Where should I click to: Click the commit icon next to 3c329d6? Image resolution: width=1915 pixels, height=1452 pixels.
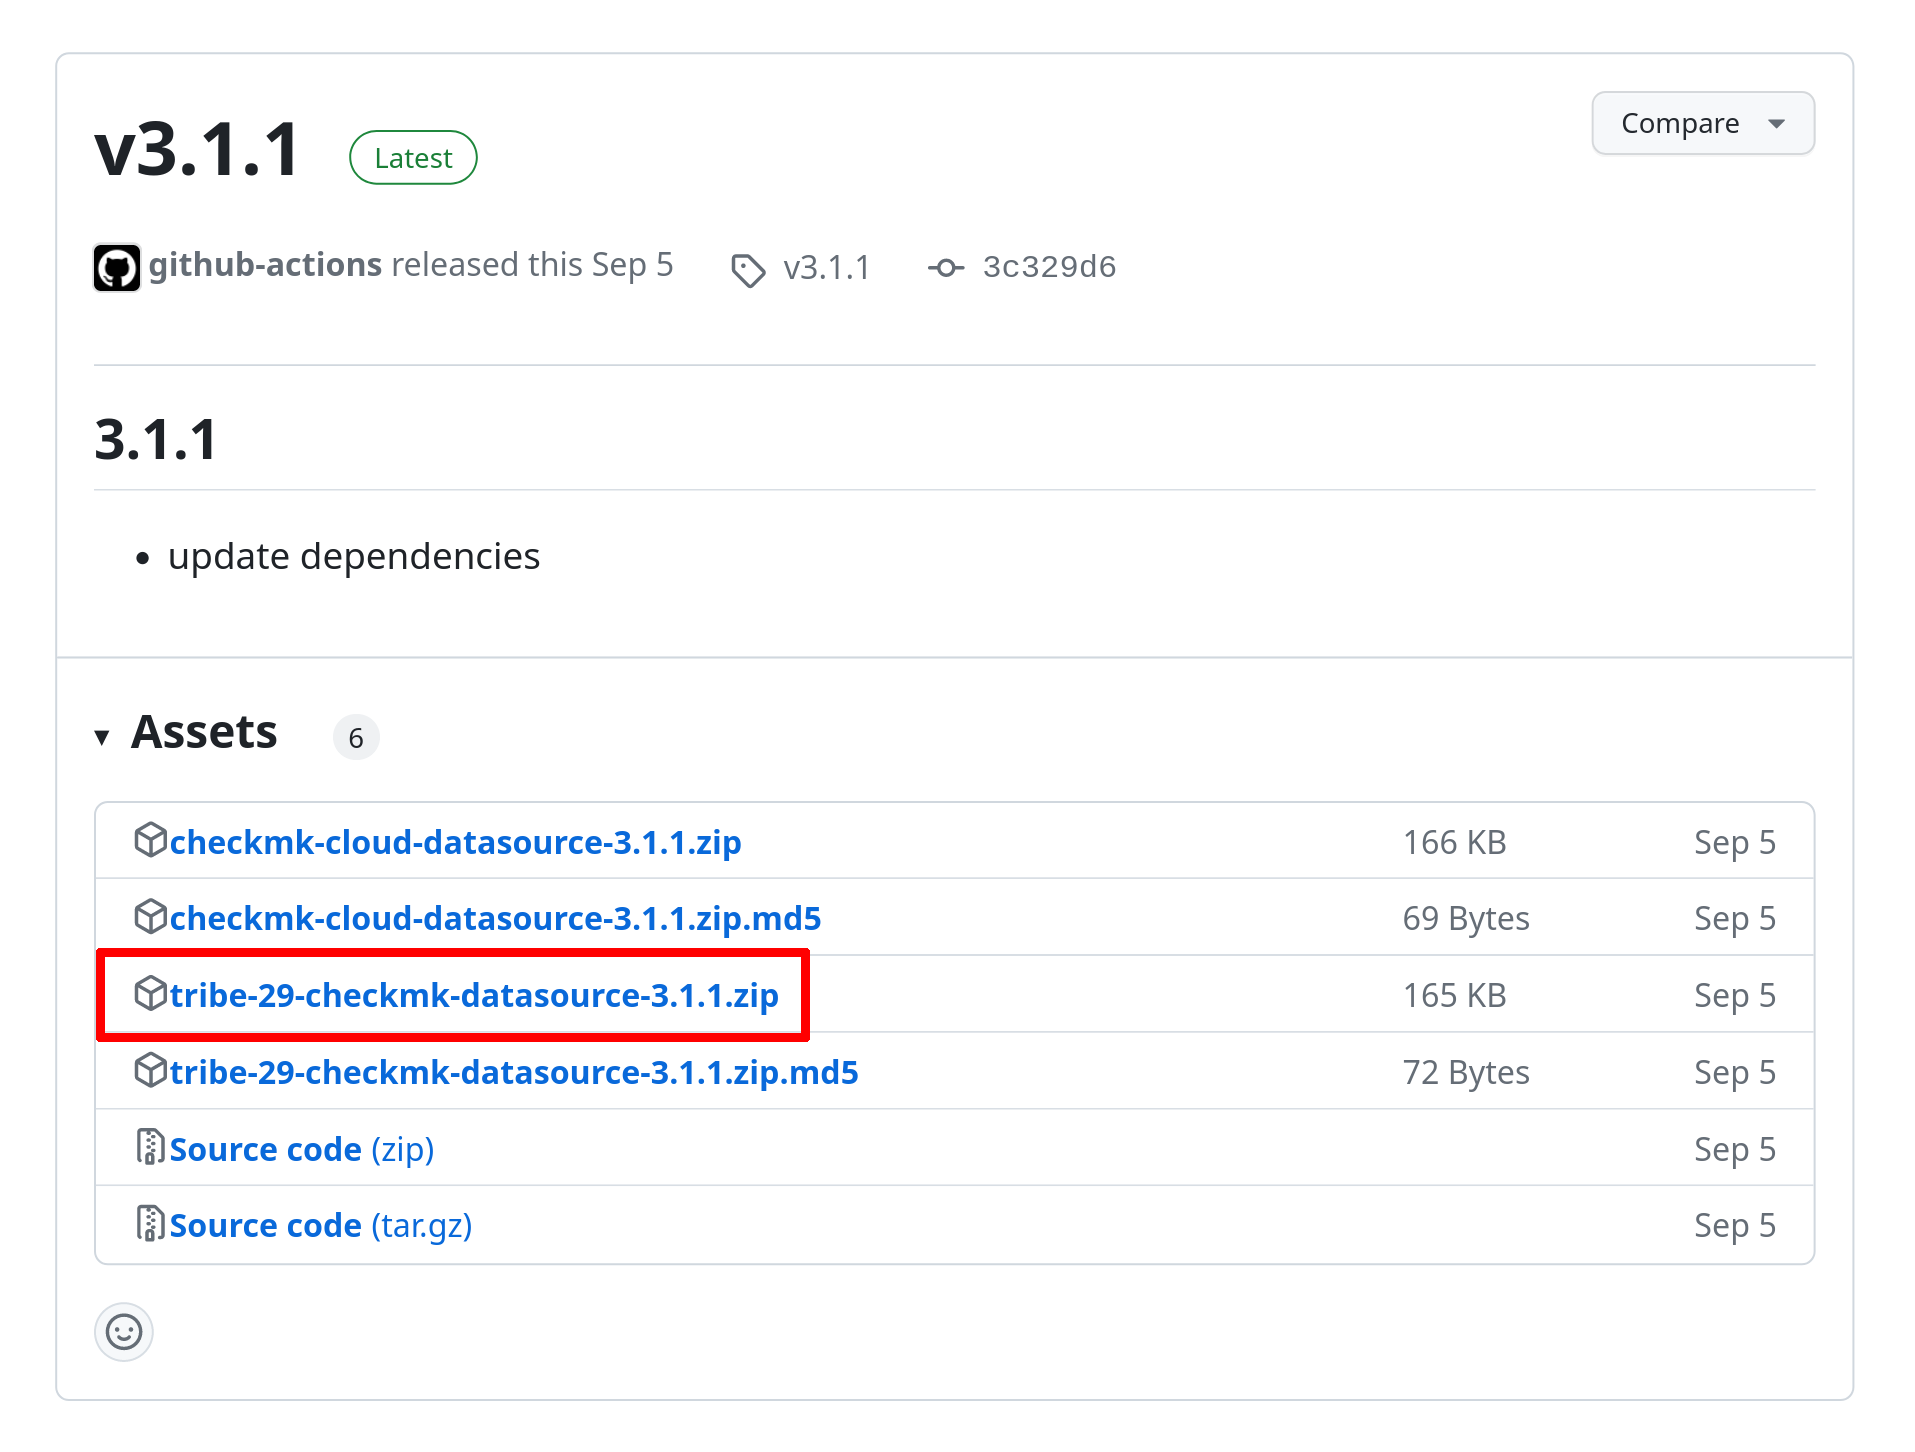coord(945,268)
